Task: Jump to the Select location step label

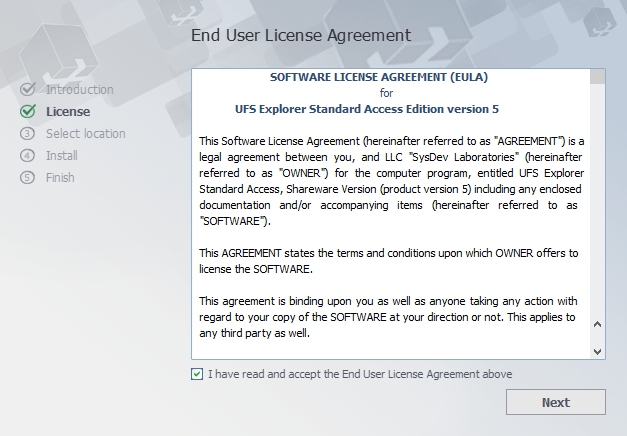Action: click(86, 134)
